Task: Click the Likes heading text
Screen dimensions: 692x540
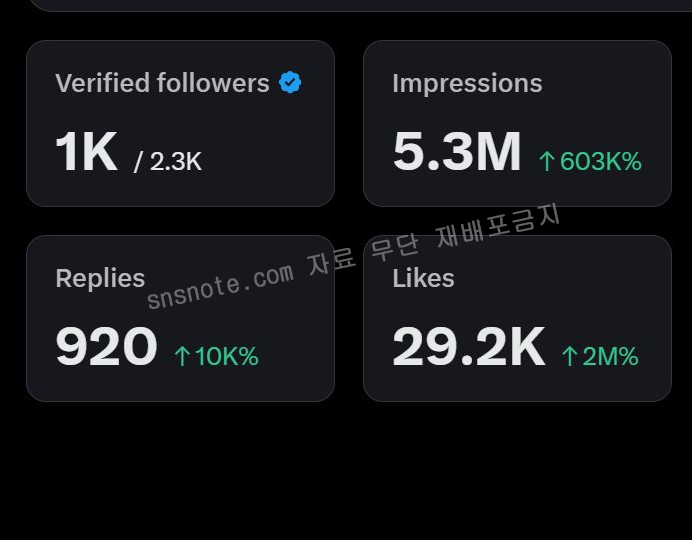Action: click(x=423, y=278)
